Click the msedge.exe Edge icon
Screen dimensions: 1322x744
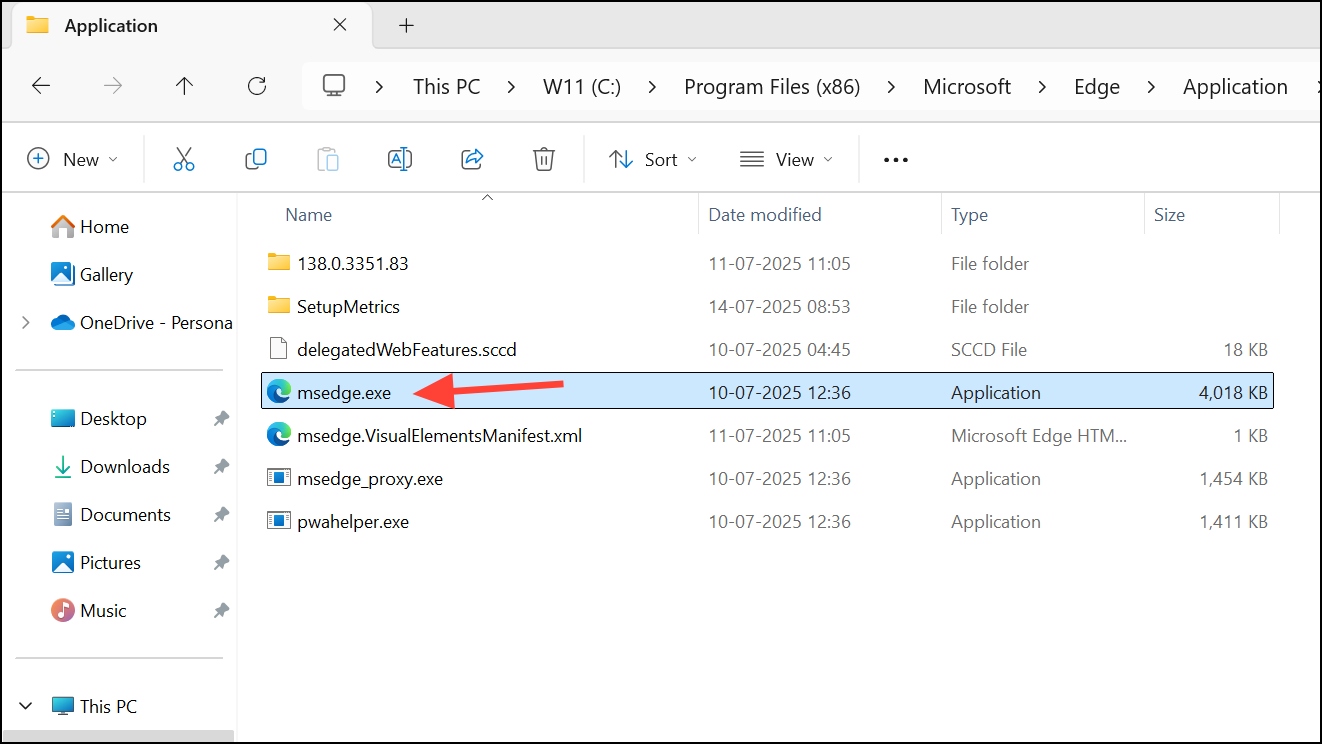coord(279,393)
